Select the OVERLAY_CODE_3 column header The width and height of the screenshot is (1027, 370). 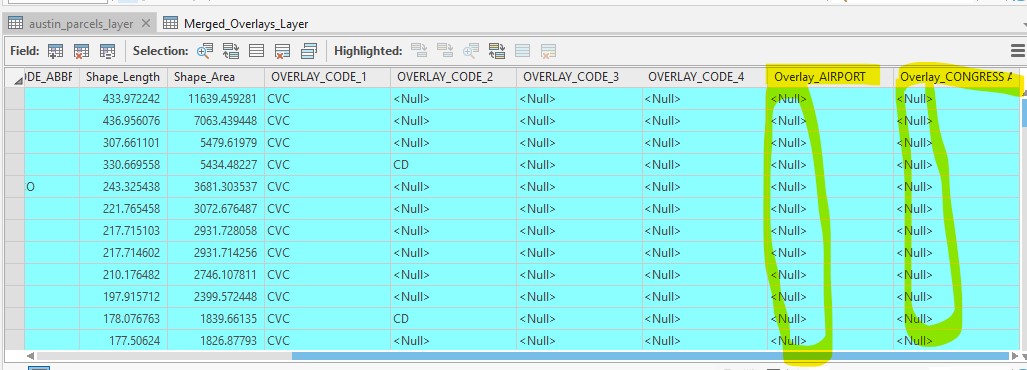tap(579, 77)
